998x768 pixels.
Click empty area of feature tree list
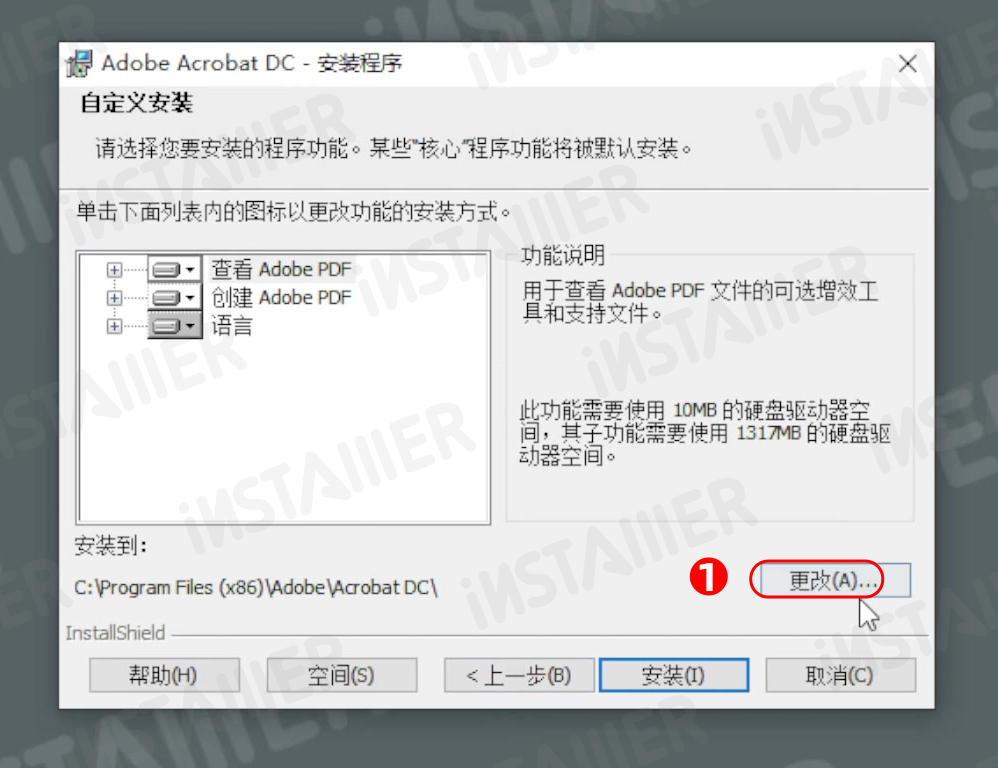[283, 433]
